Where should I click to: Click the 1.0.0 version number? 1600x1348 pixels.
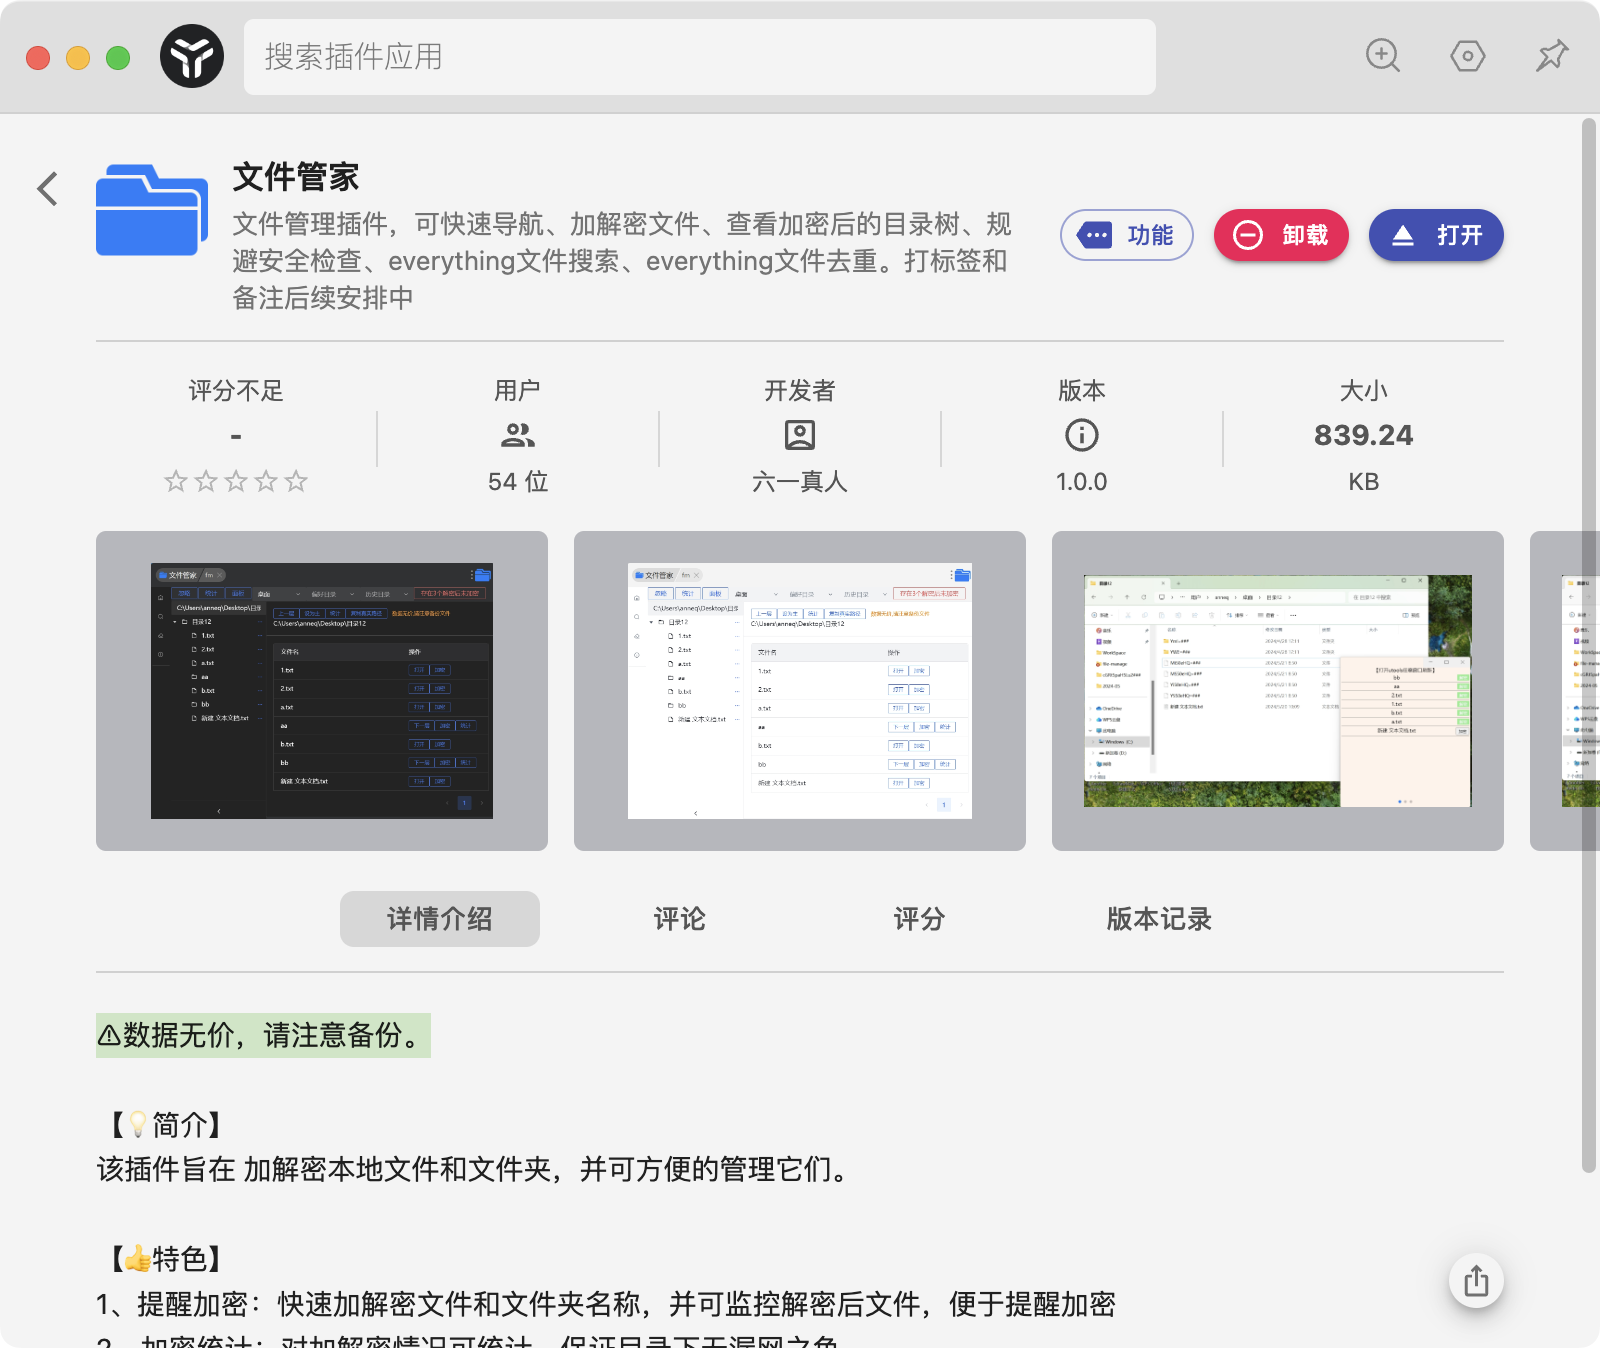[x=1082, y=482]
